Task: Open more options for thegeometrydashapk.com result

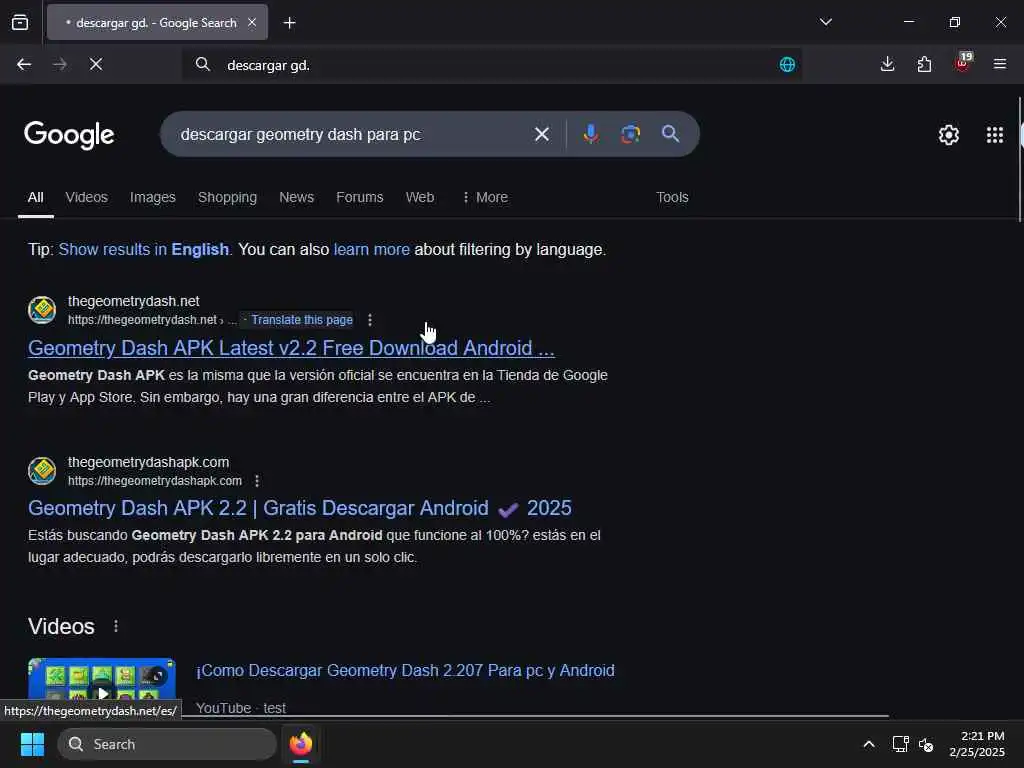Action: [257, 481]
